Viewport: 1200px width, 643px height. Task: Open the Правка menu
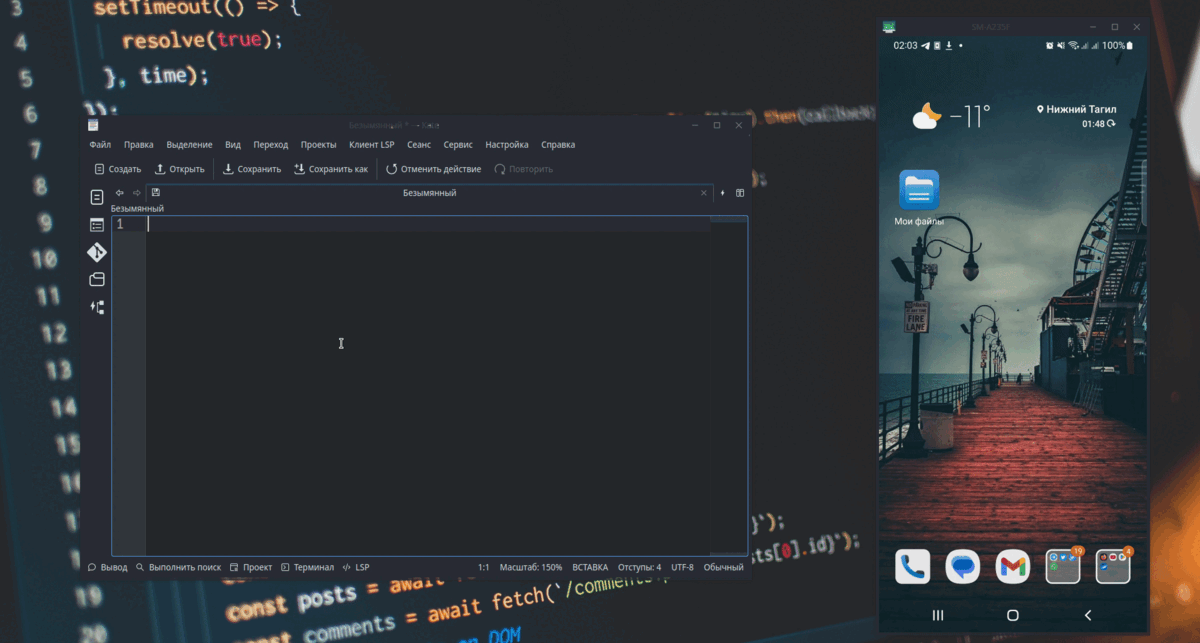tap(139, 145)
